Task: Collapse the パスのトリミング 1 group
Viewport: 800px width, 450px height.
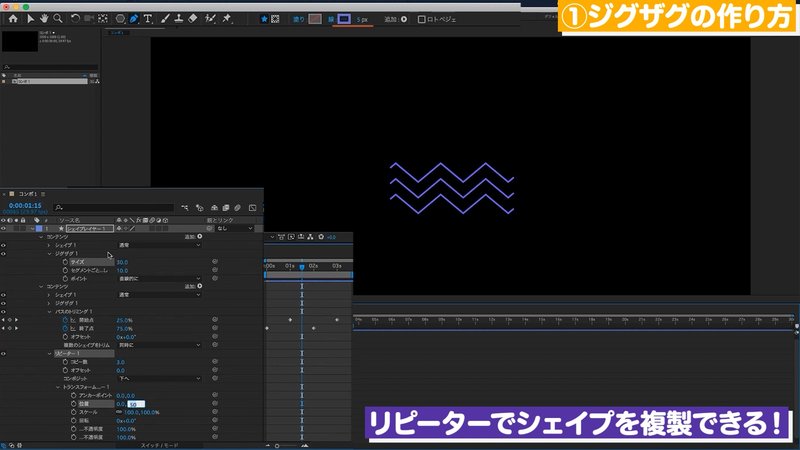Action: (49, 312)
